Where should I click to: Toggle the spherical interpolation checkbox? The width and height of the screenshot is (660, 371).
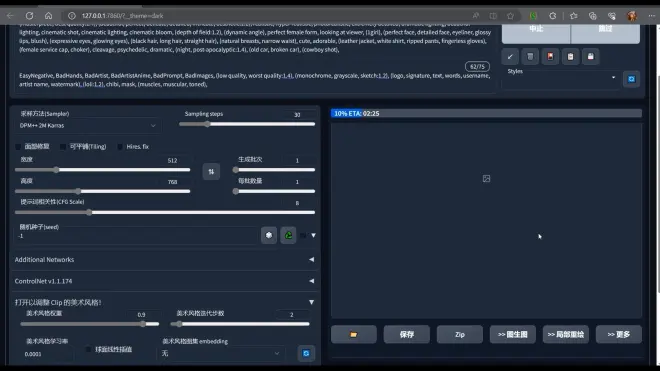pos(88,349)
